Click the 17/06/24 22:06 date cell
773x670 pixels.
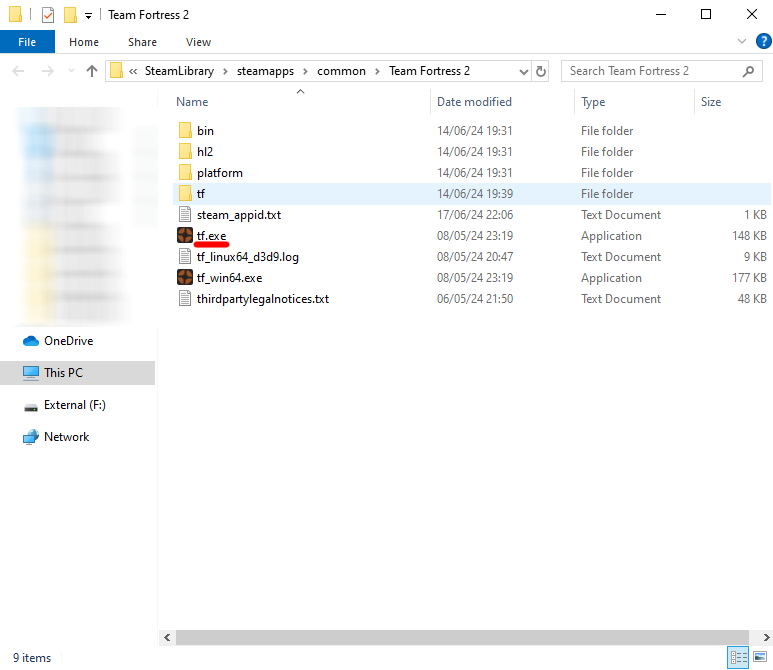point(475,214)
